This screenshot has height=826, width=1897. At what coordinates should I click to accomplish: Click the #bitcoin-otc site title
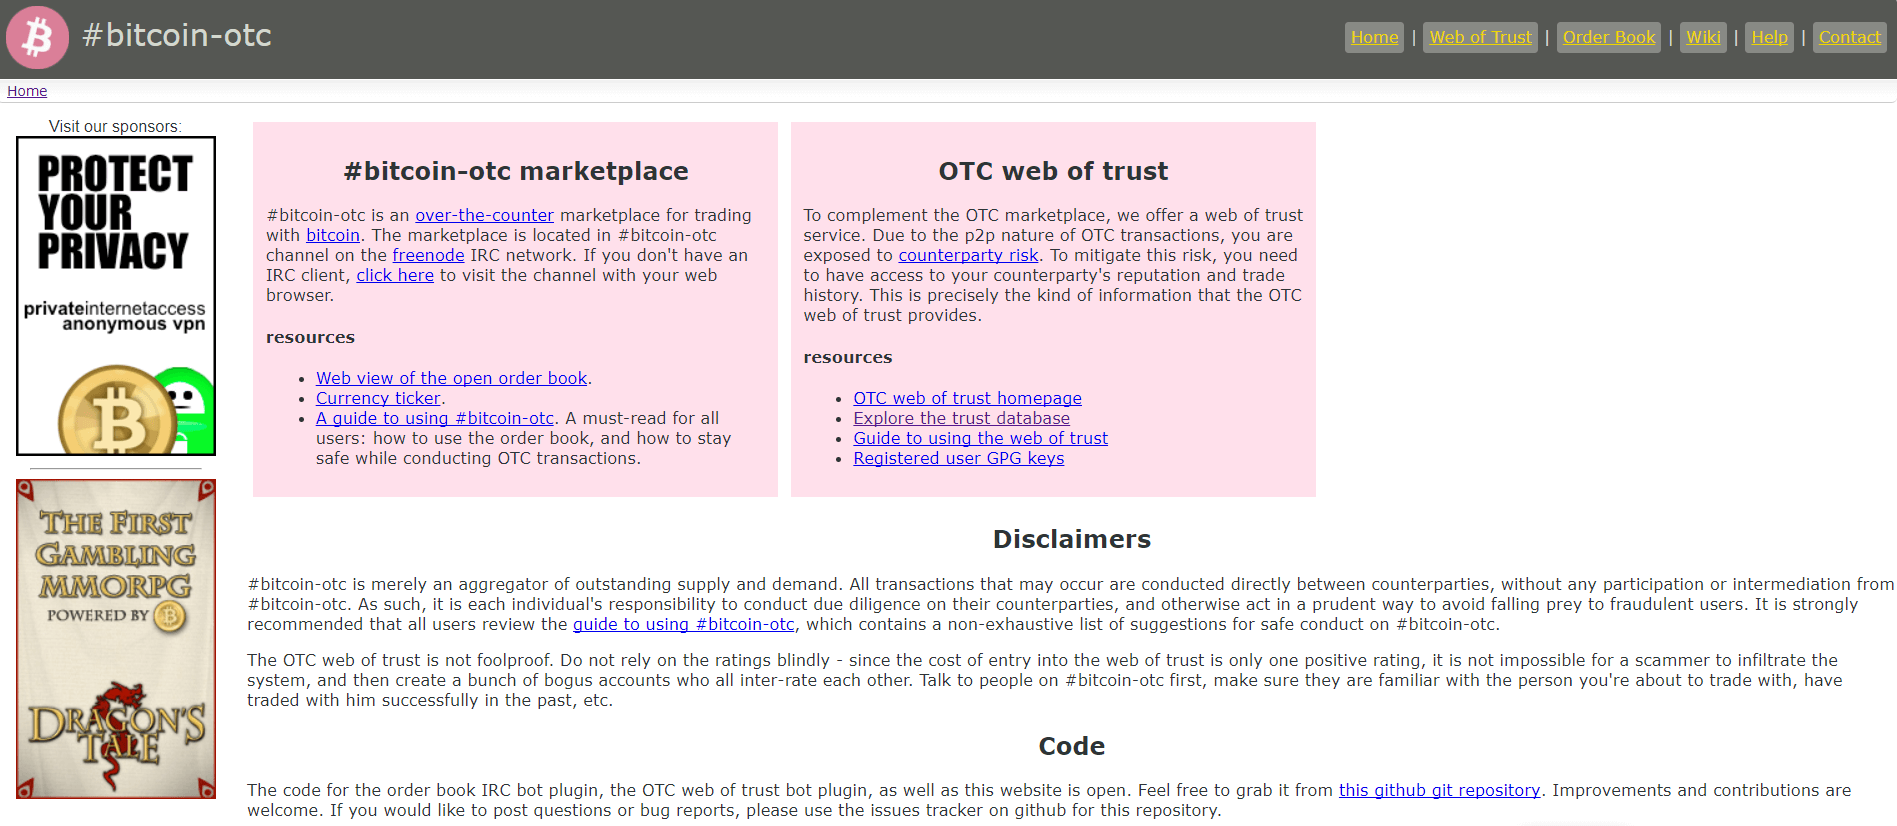[177, 35]
